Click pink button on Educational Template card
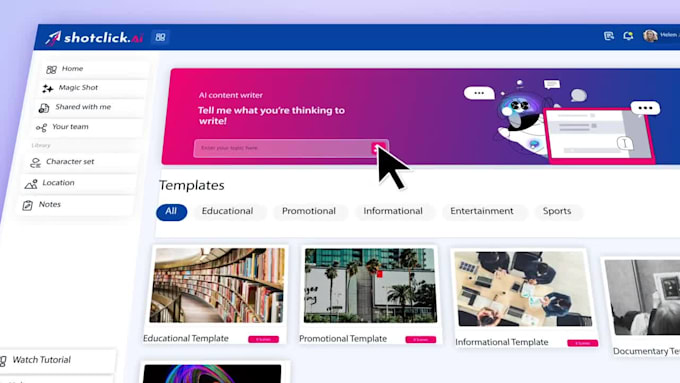The width and height of the screenshot is (680, 383). [x=263, y=339]
